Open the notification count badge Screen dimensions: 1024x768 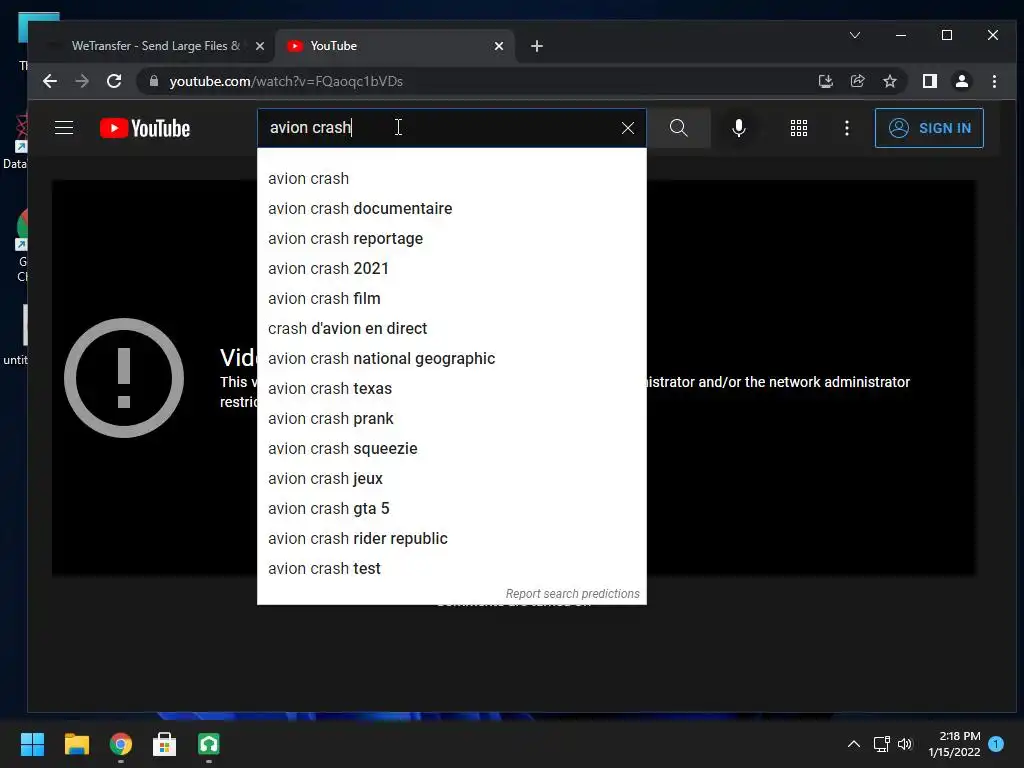[996, 743]
